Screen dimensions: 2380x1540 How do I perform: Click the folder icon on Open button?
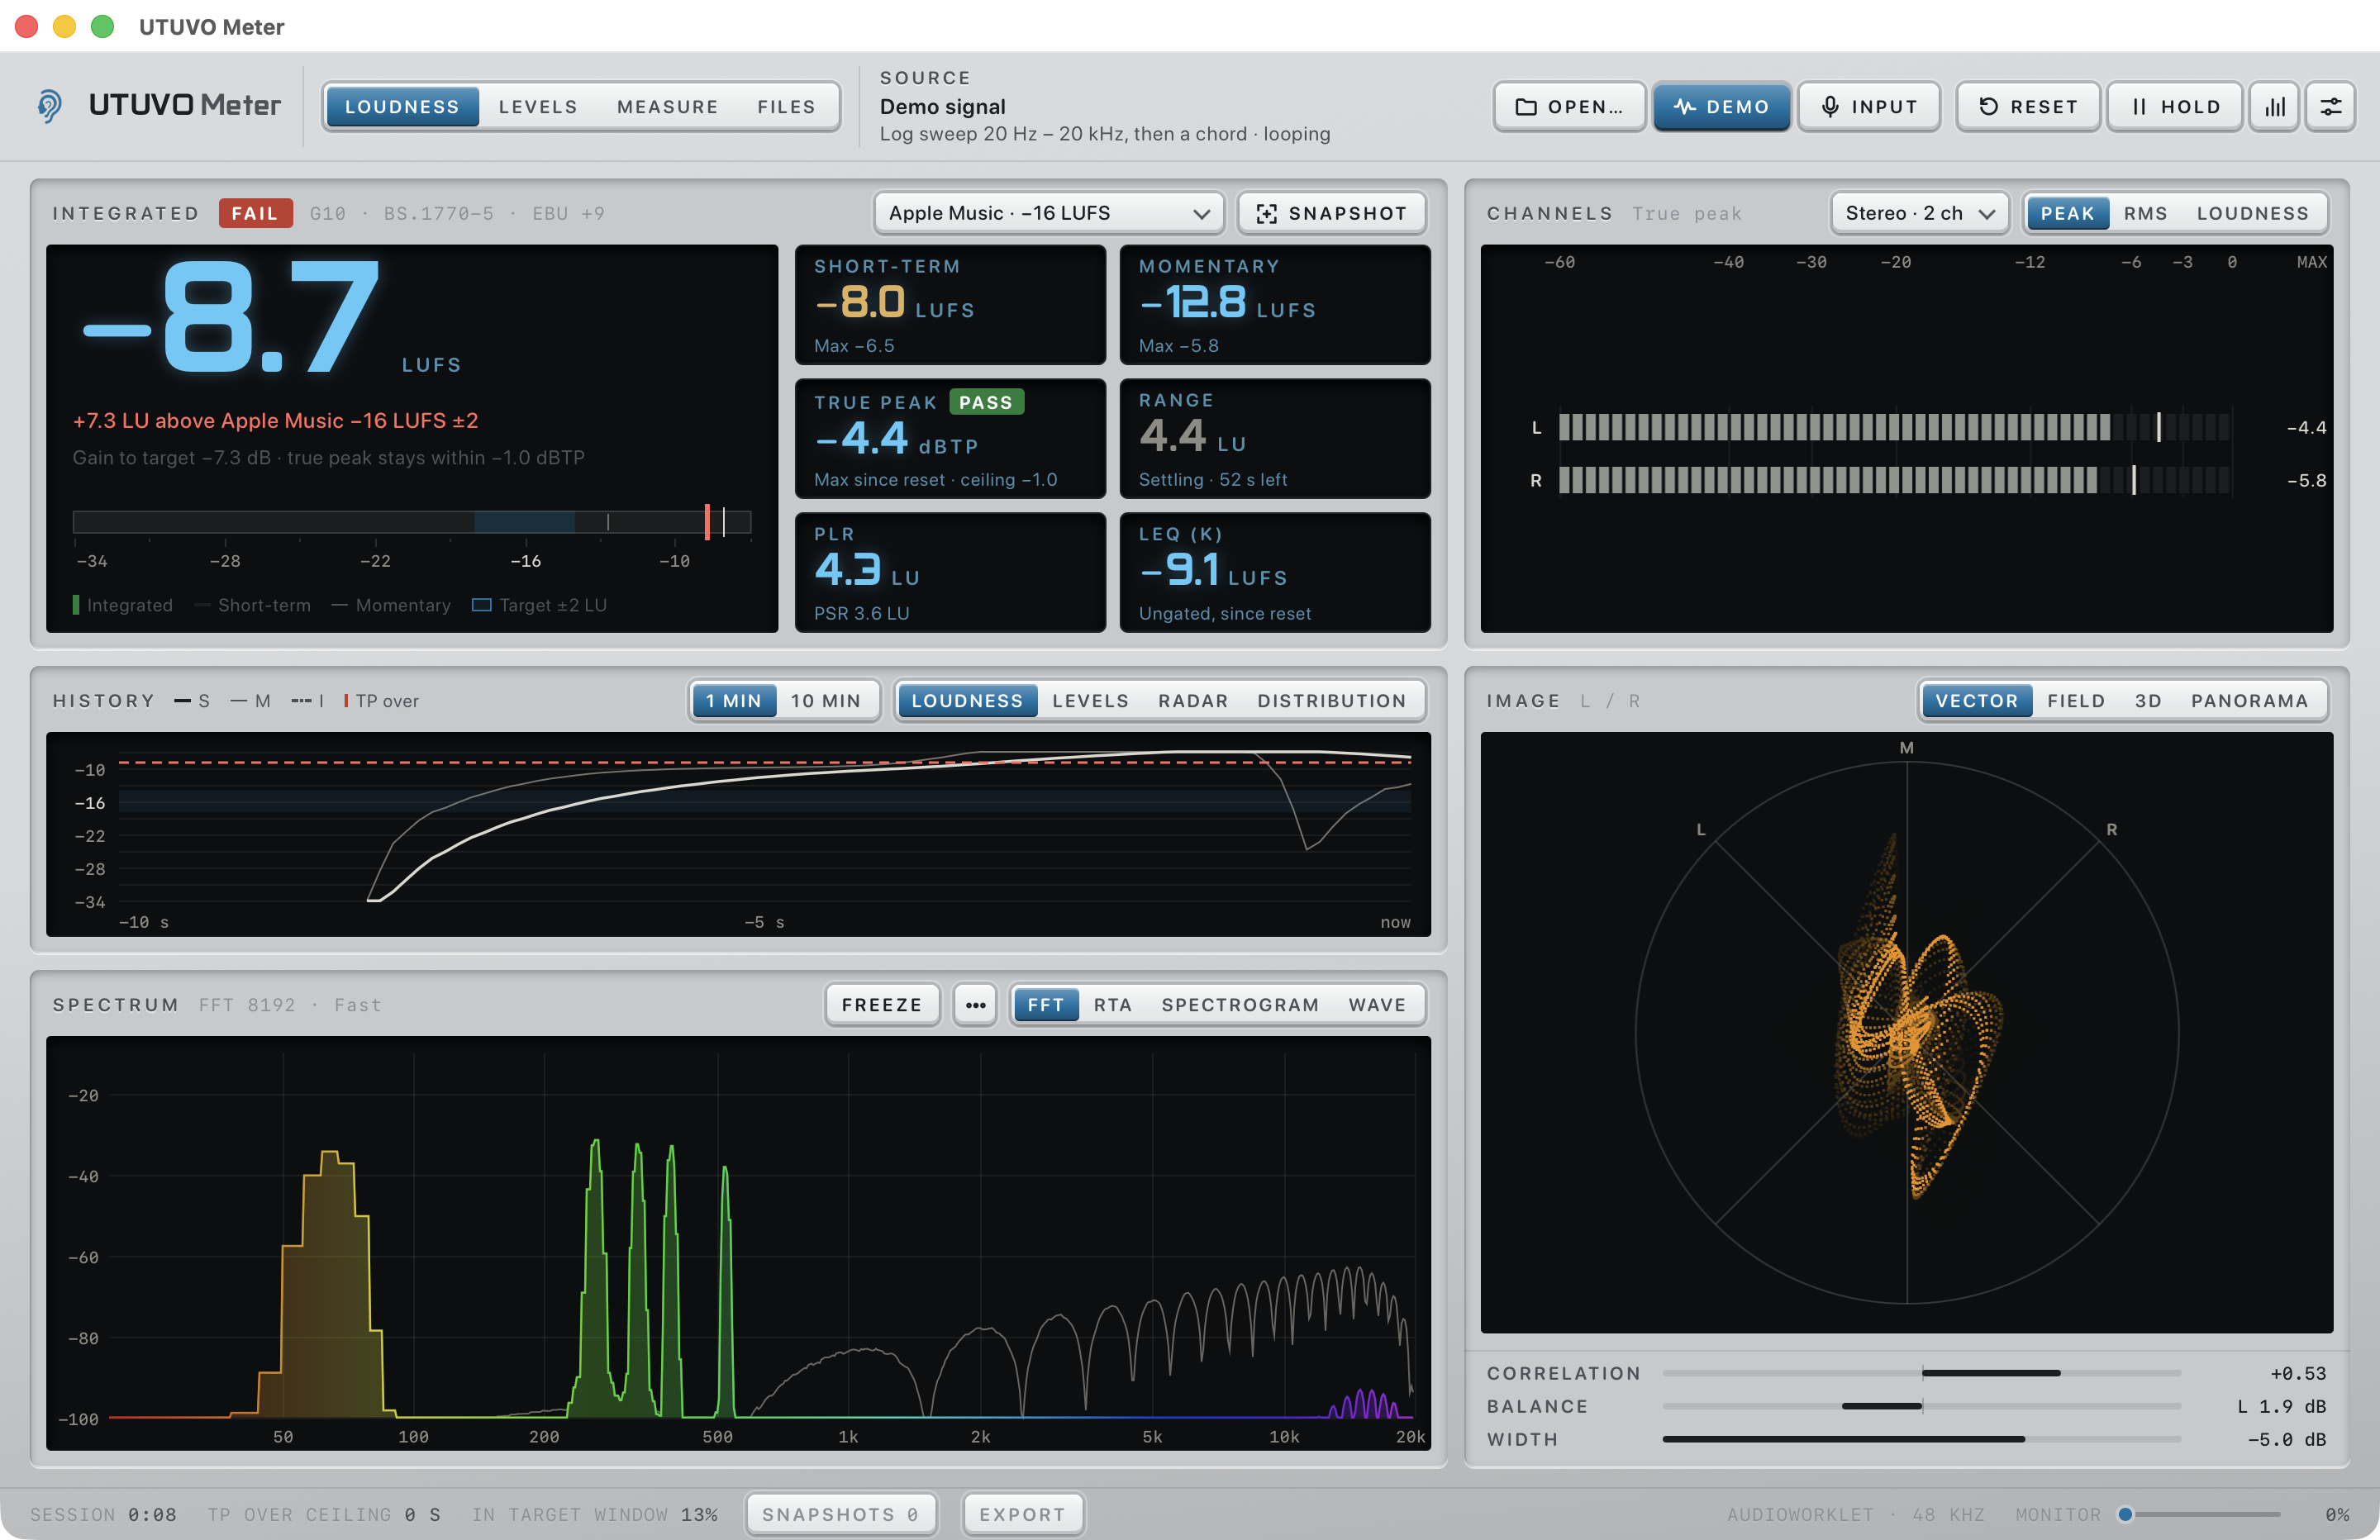click(x=1525, y=107)
